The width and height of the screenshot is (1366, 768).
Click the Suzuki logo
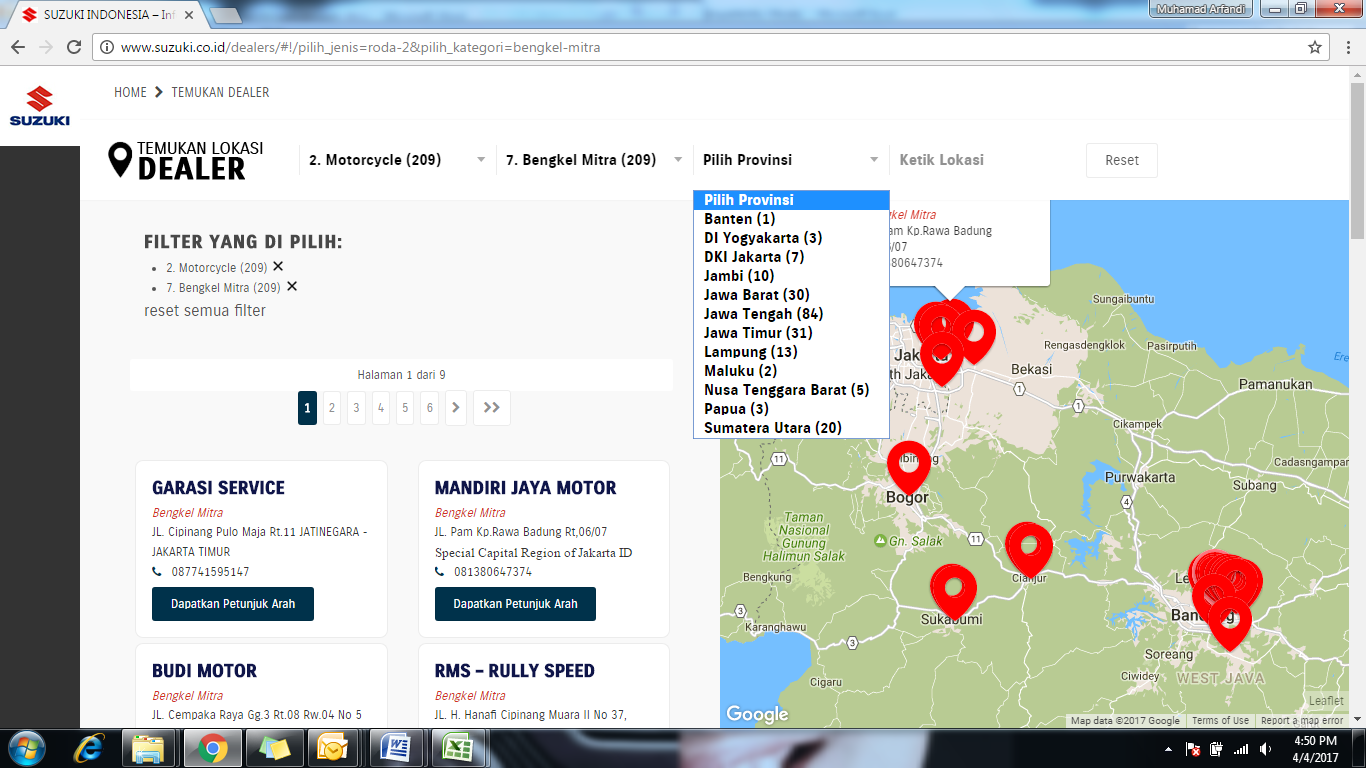click(40, 106)
